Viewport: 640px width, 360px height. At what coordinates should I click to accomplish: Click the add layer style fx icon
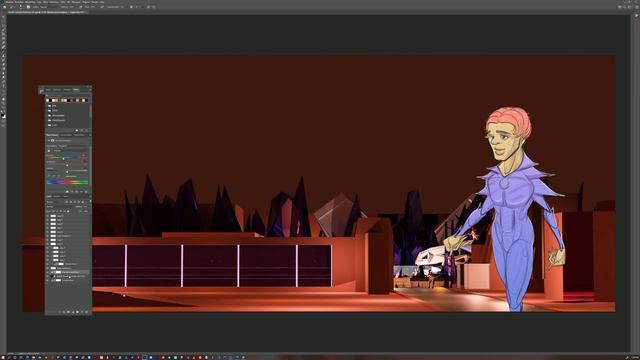[64, 312]
